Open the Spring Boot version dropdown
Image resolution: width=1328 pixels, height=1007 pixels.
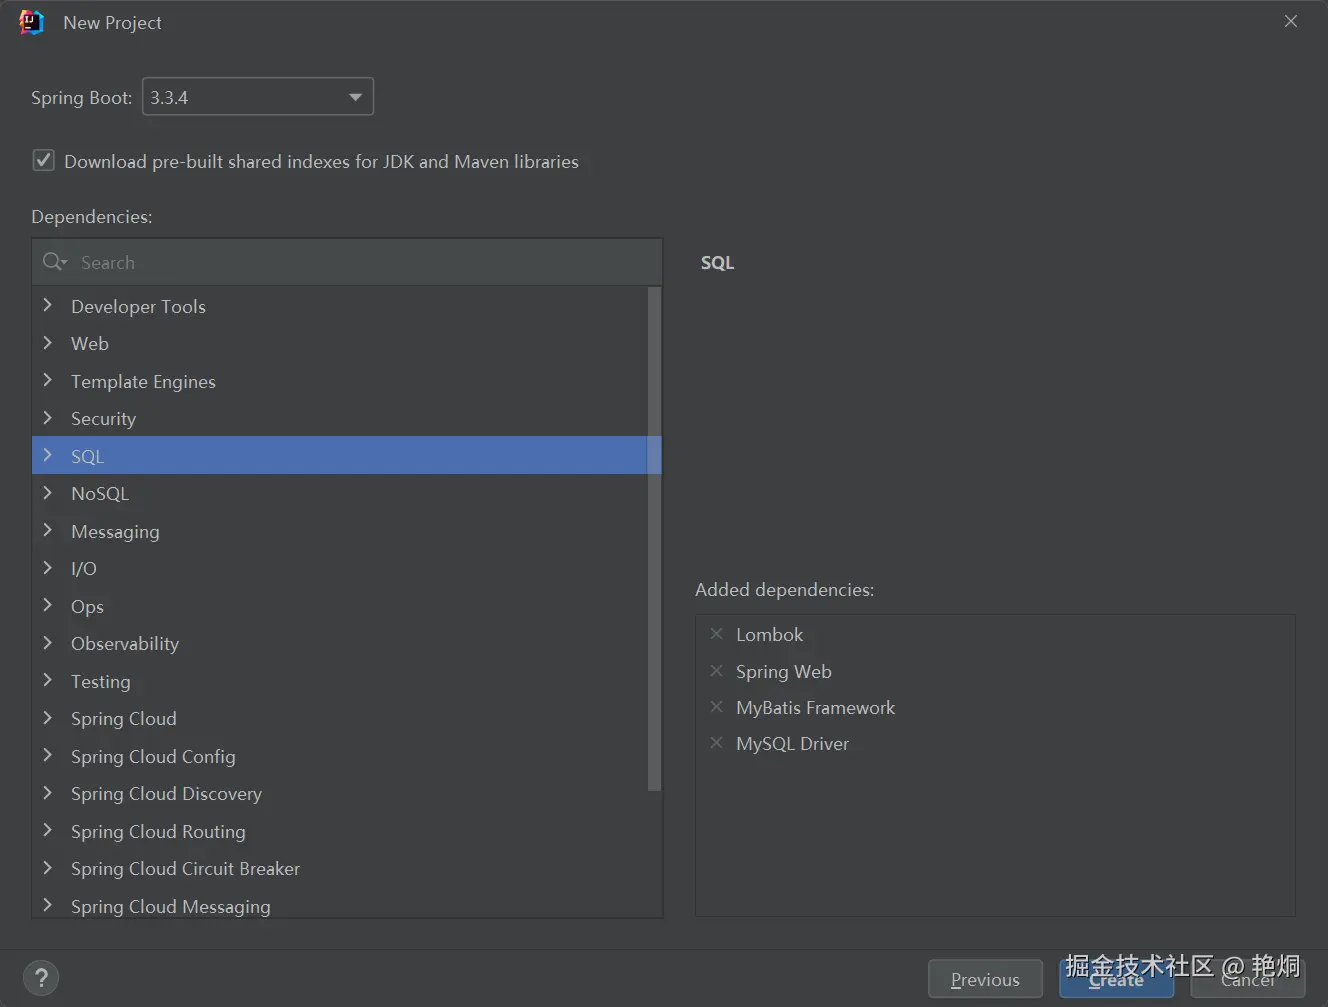tap(258, 97)
